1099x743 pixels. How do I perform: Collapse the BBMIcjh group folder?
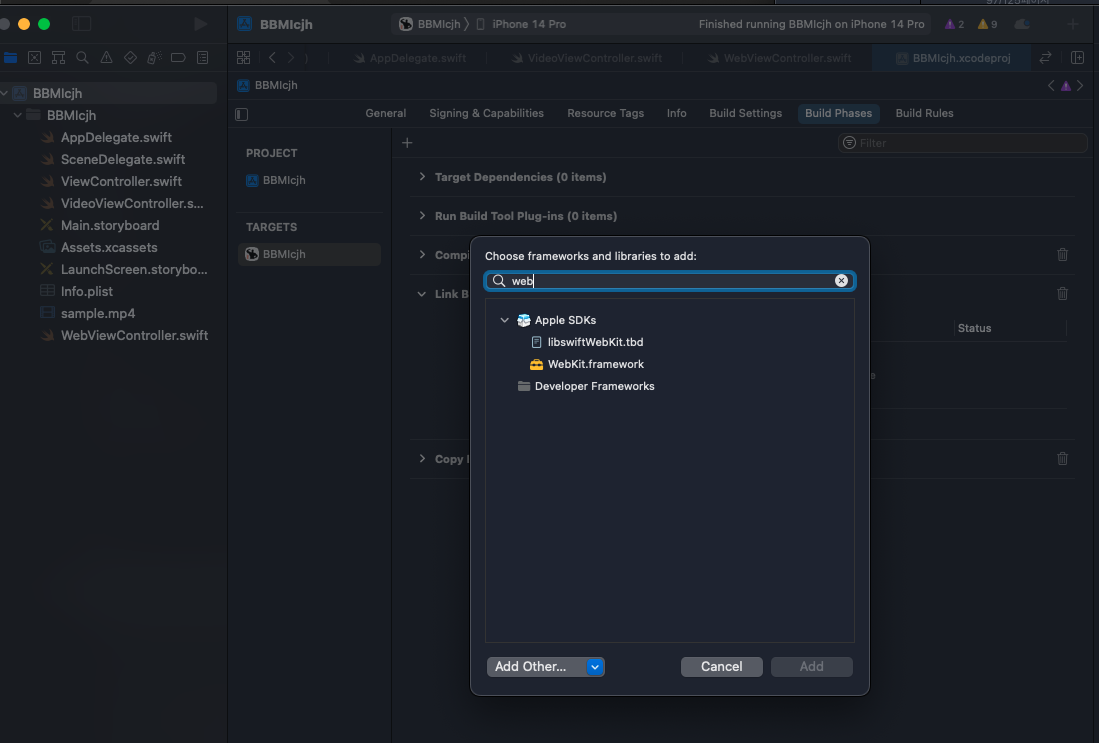click(18, 115)
